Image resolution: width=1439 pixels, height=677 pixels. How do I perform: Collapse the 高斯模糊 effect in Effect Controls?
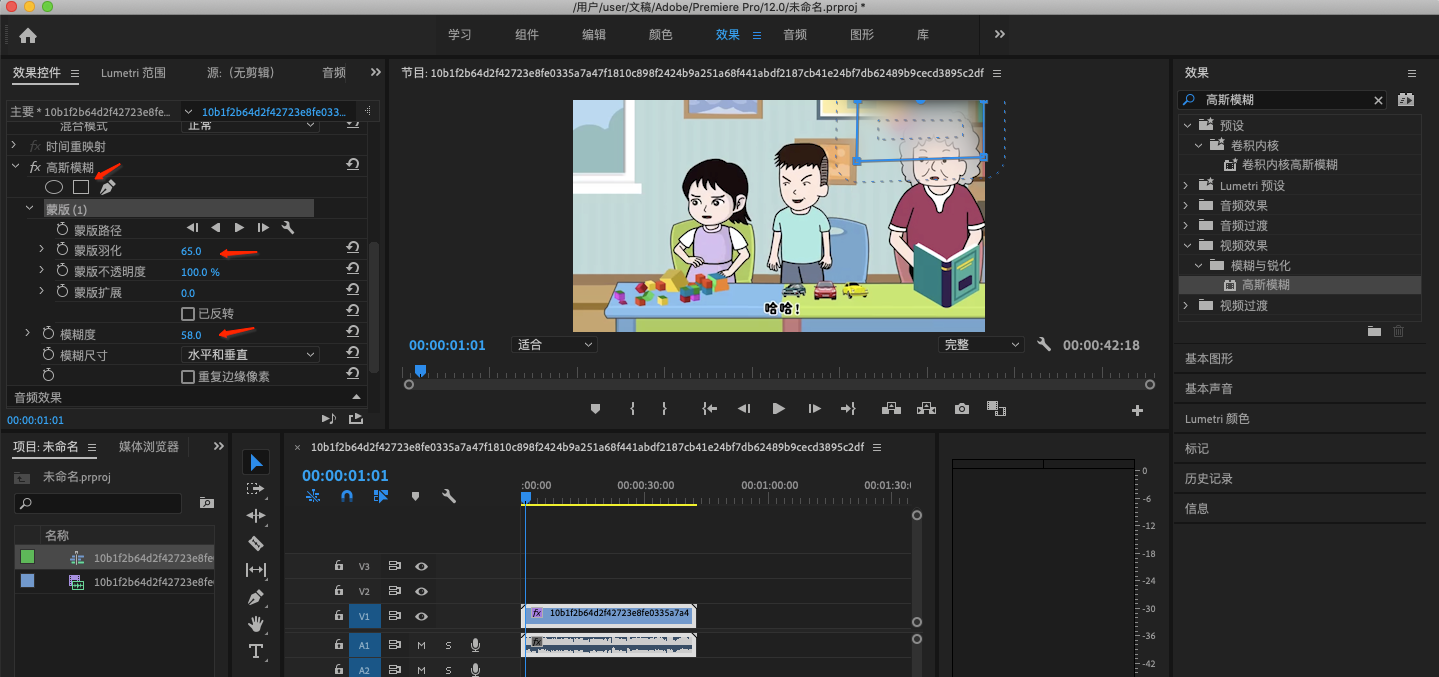[16, 167]
